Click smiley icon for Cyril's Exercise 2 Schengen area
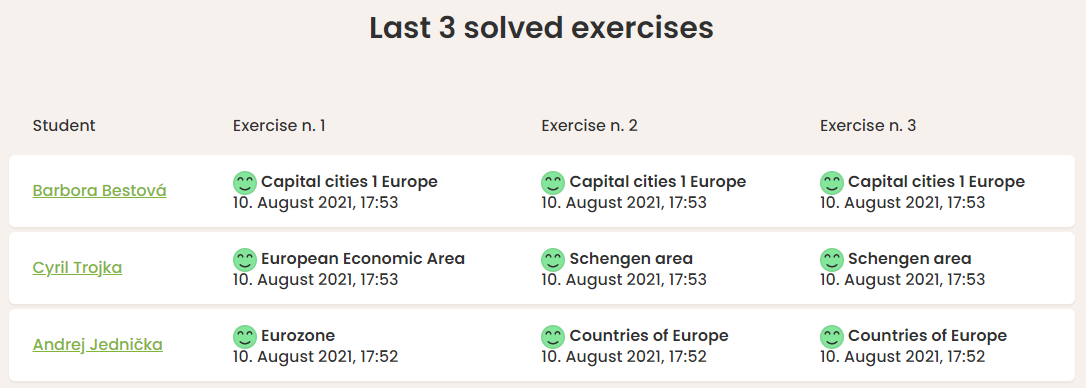The height and width of the screenshot is (388, 1086). 553,260
